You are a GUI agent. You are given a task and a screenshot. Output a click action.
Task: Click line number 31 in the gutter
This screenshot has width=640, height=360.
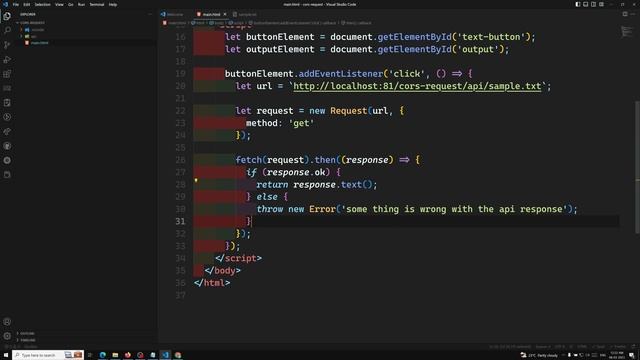[x=180, y=221]
